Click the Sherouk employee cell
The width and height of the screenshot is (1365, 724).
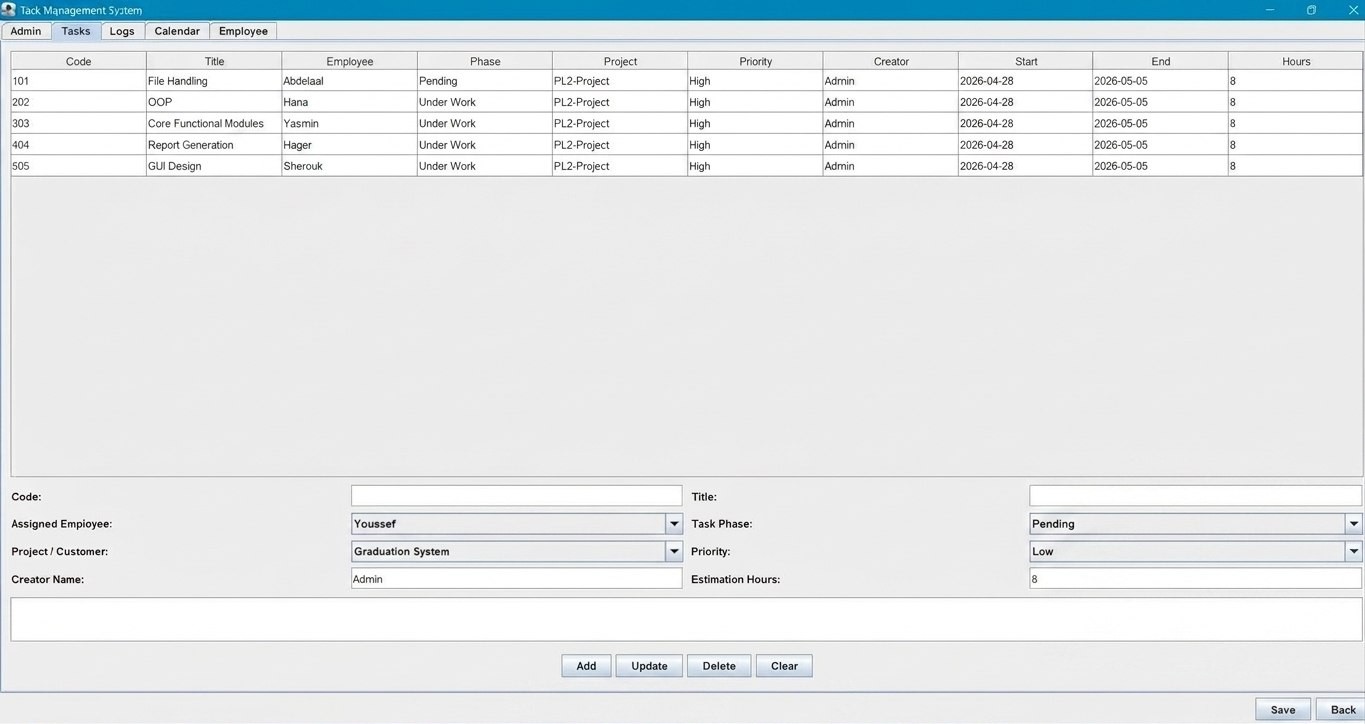[349, 166]
